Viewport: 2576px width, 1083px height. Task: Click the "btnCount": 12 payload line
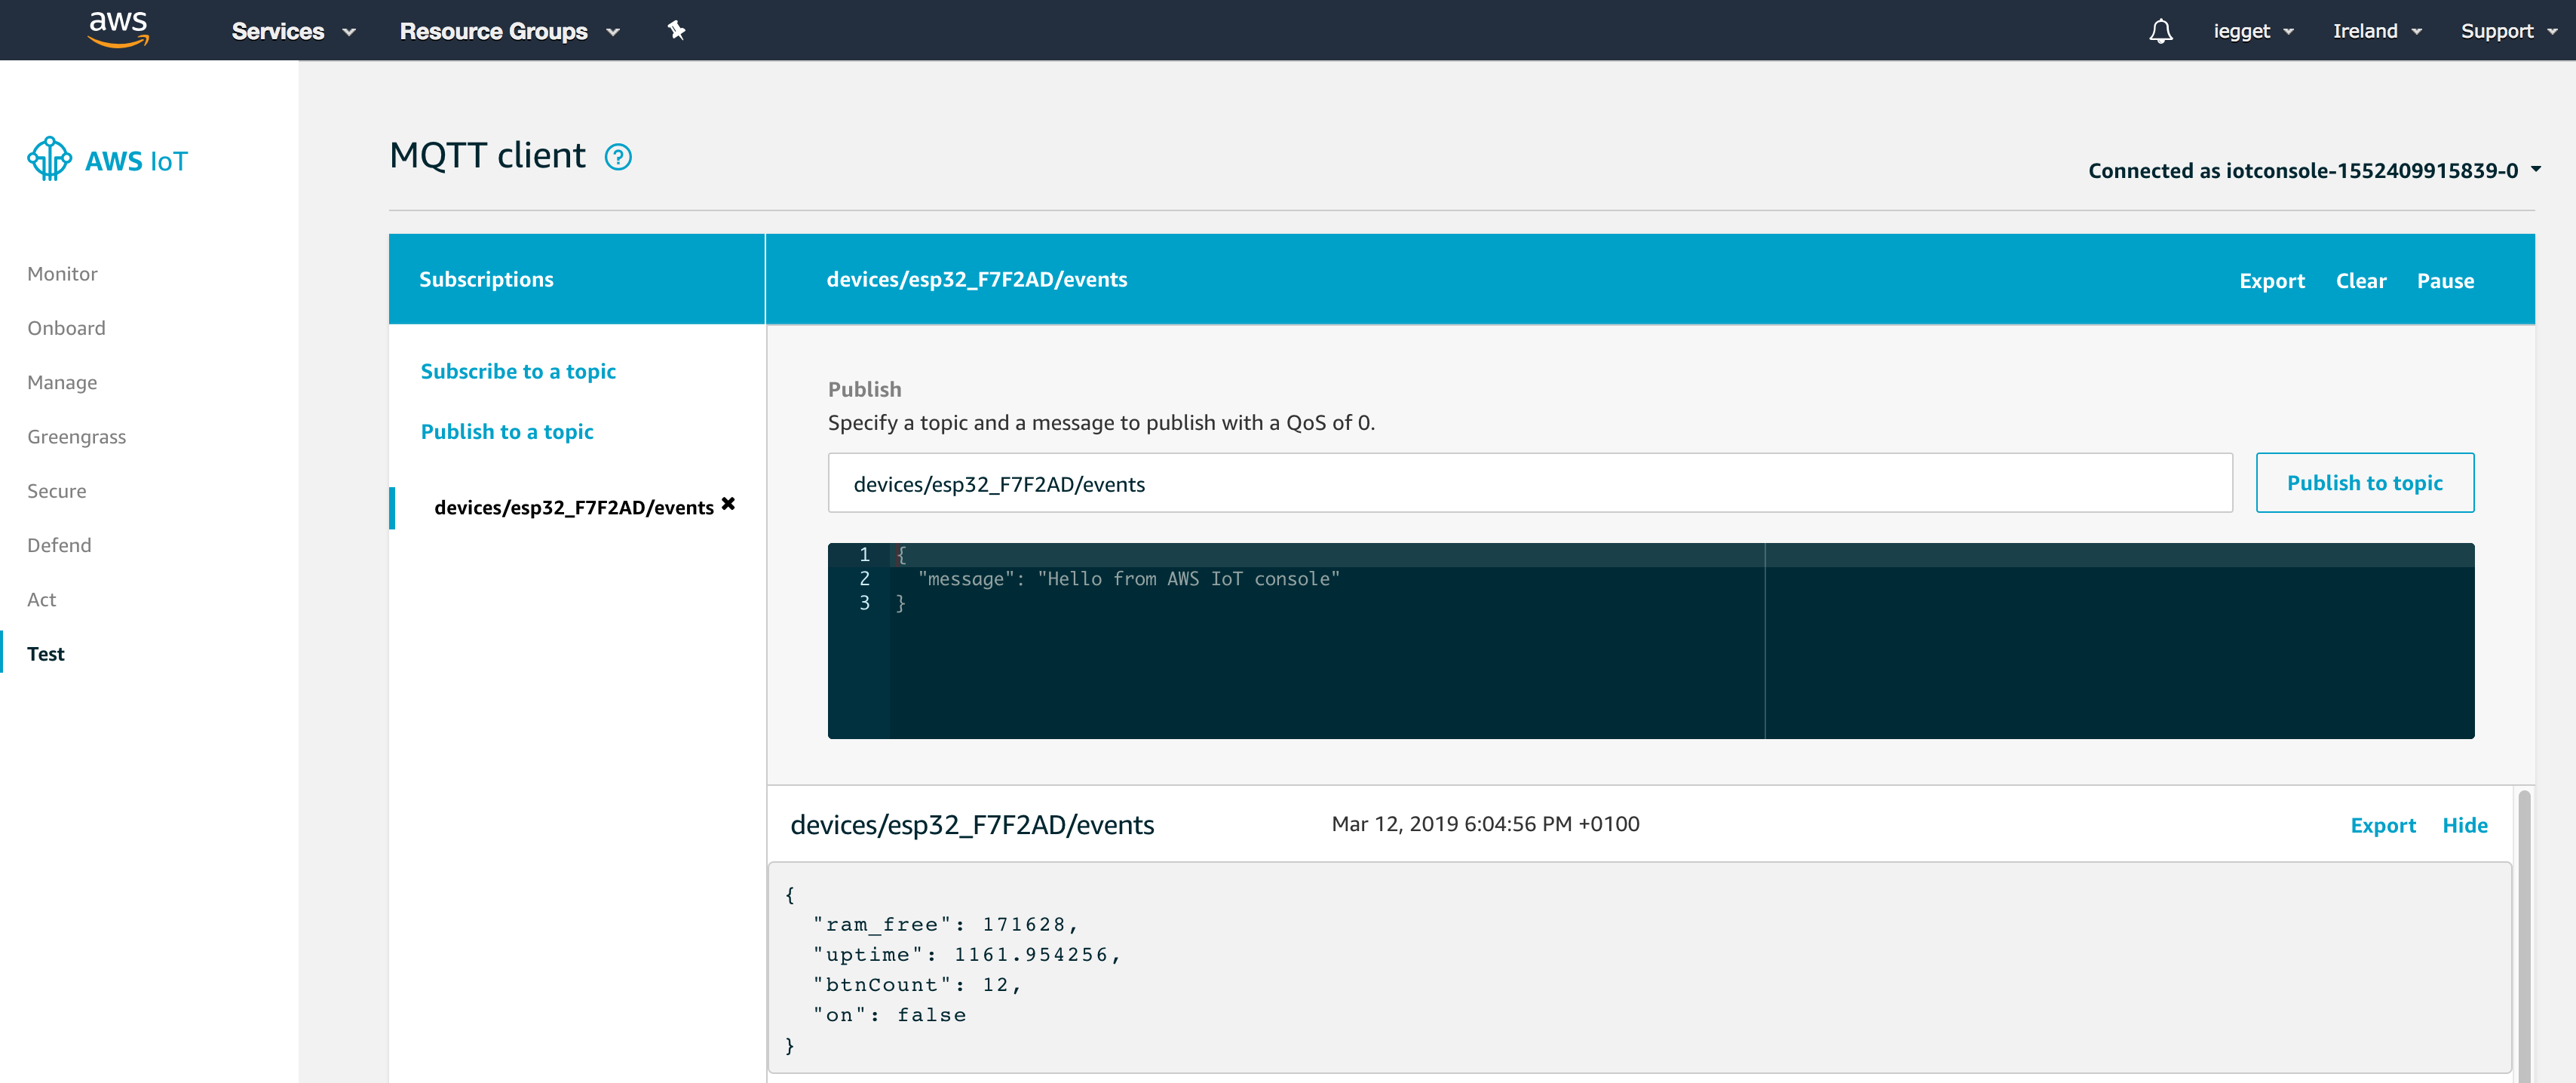(x=916, y=984)
